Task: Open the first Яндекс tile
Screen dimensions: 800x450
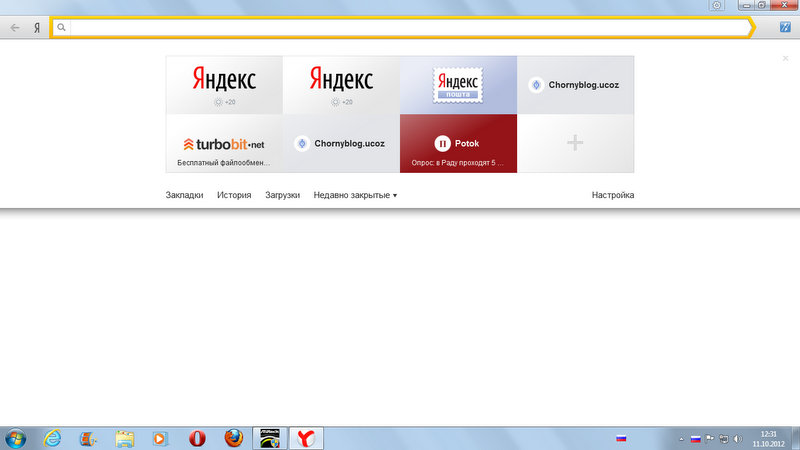Action: 224,85
